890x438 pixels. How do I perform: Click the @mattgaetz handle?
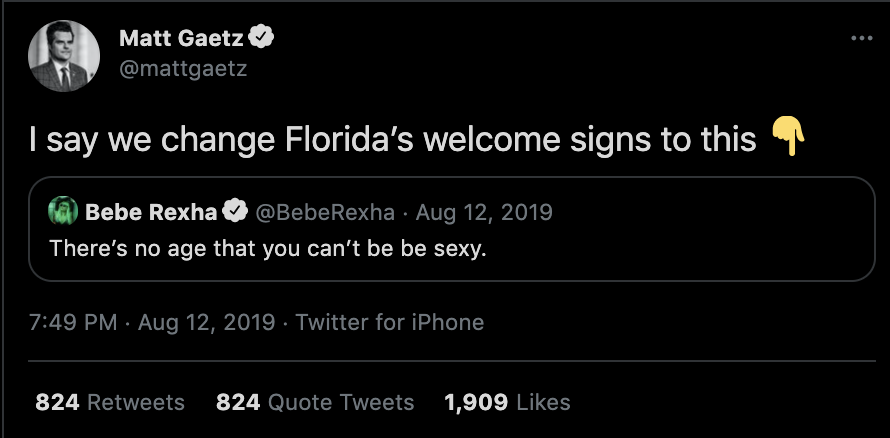pyautogui.click(x=182, y=68)
